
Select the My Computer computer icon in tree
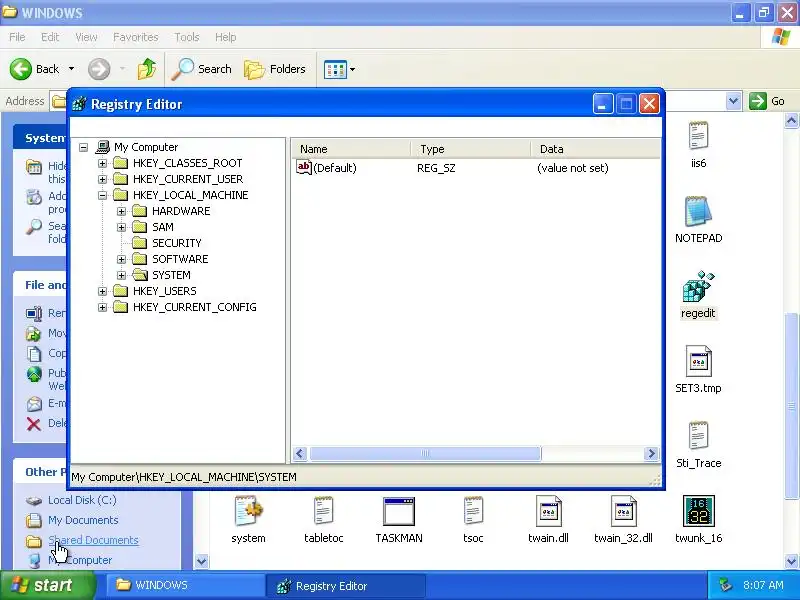103,147
